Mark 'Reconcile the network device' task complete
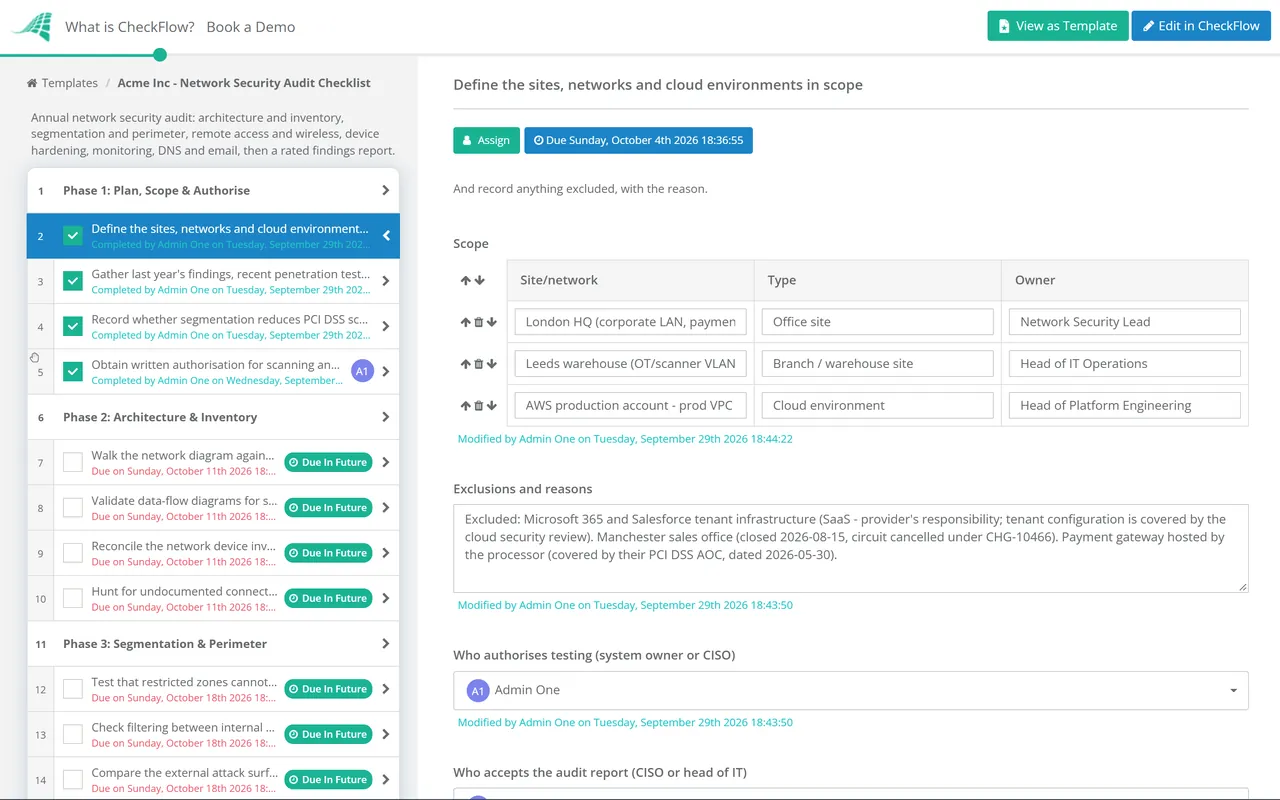Image resolution: width=1280 pixels, height=800 pixels. point(73,553)
